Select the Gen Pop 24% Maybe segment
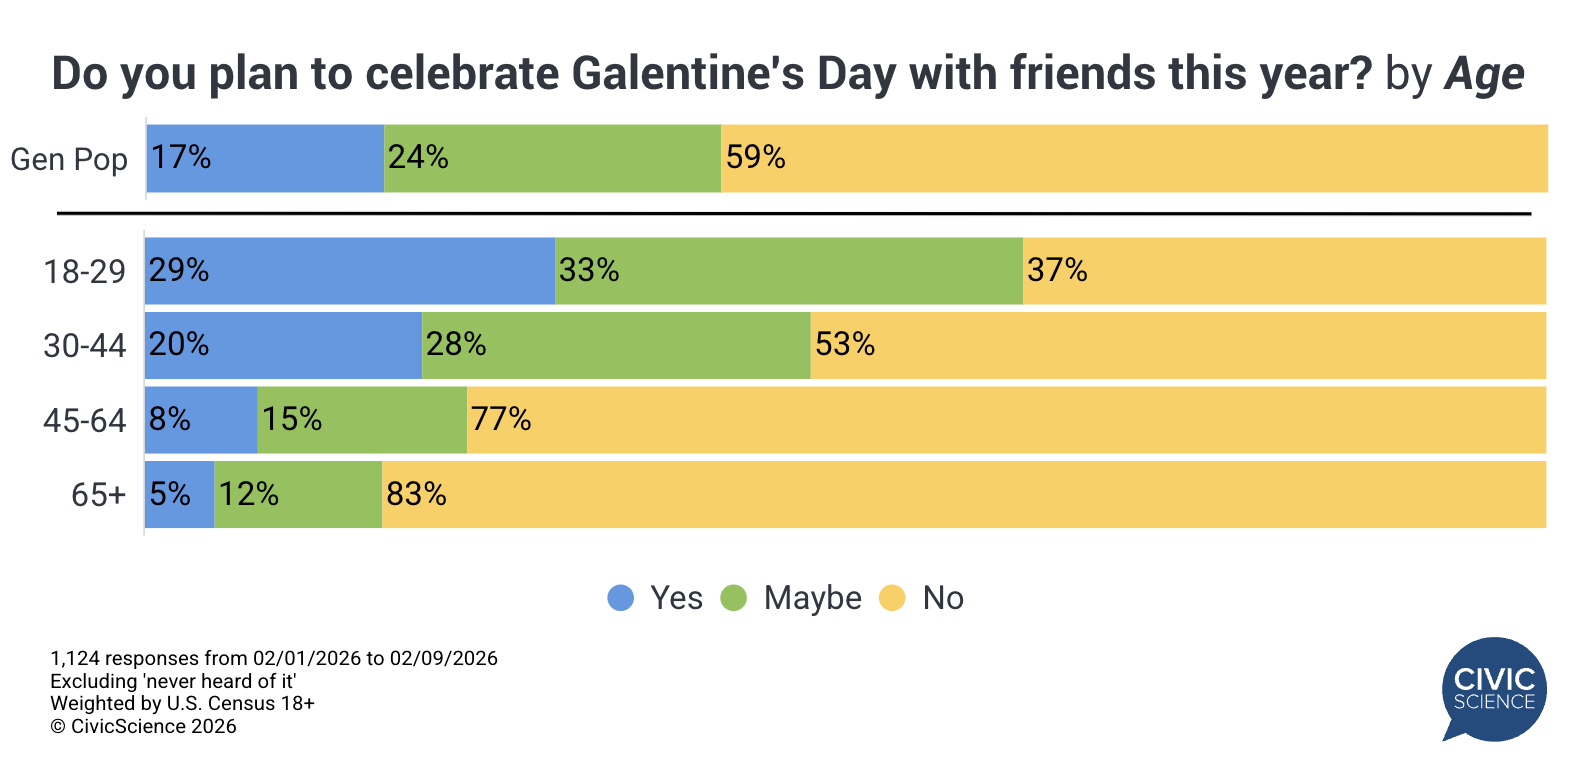This screenshot has width=1590, height=770. click(x=552, y=158)
